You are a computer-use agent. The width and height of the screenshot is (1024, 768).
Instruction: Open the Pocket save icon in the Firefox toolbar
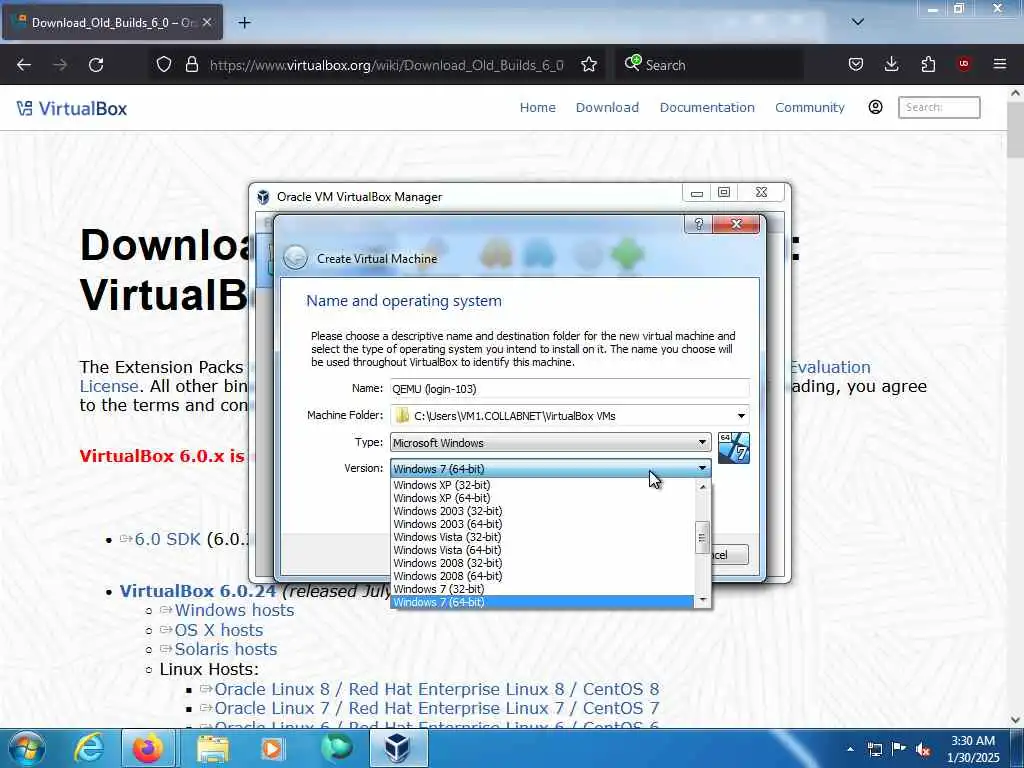856,64
